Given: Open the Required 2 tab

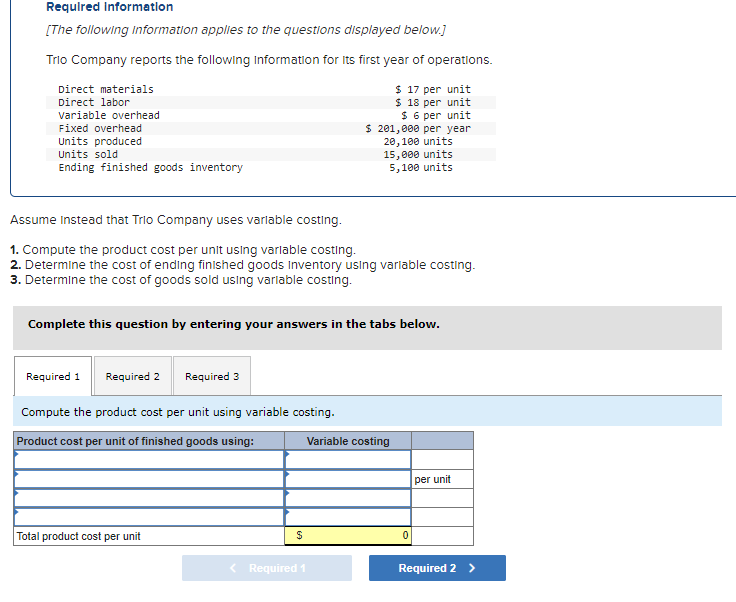Looking at the screenshot, I should coord(132,376).
